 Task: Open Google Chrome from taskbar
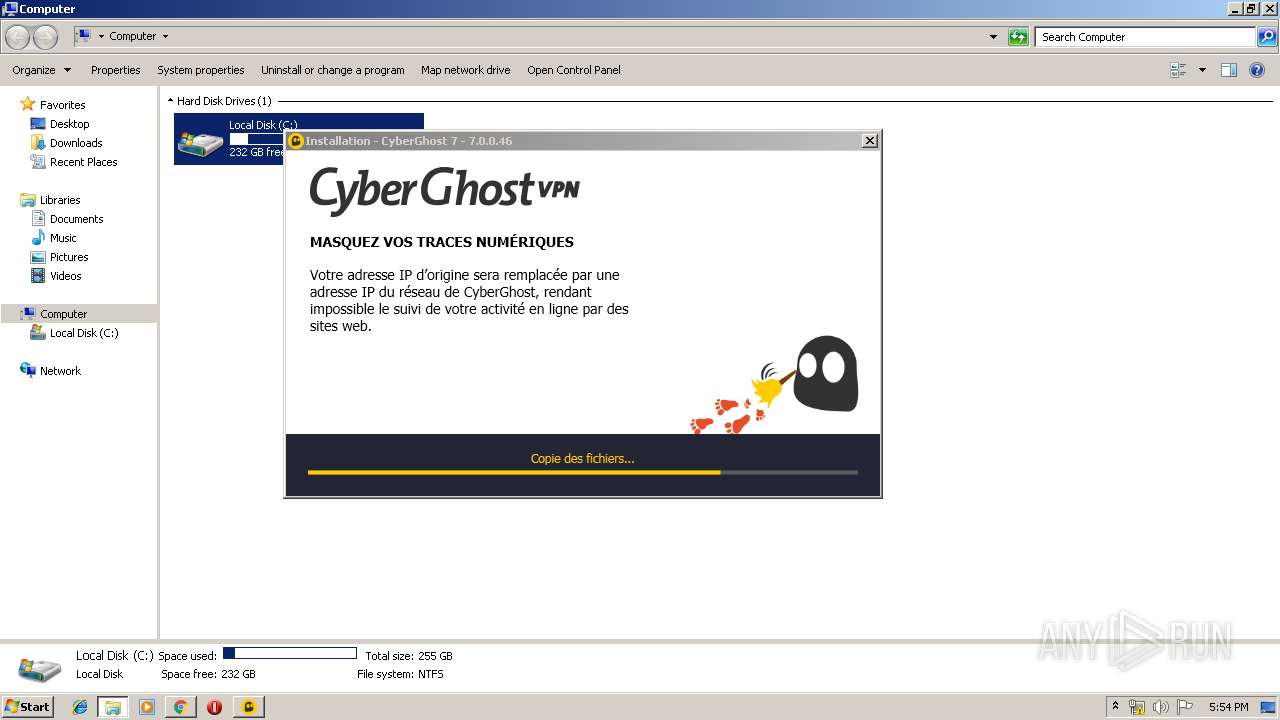[x=180, y=707]
